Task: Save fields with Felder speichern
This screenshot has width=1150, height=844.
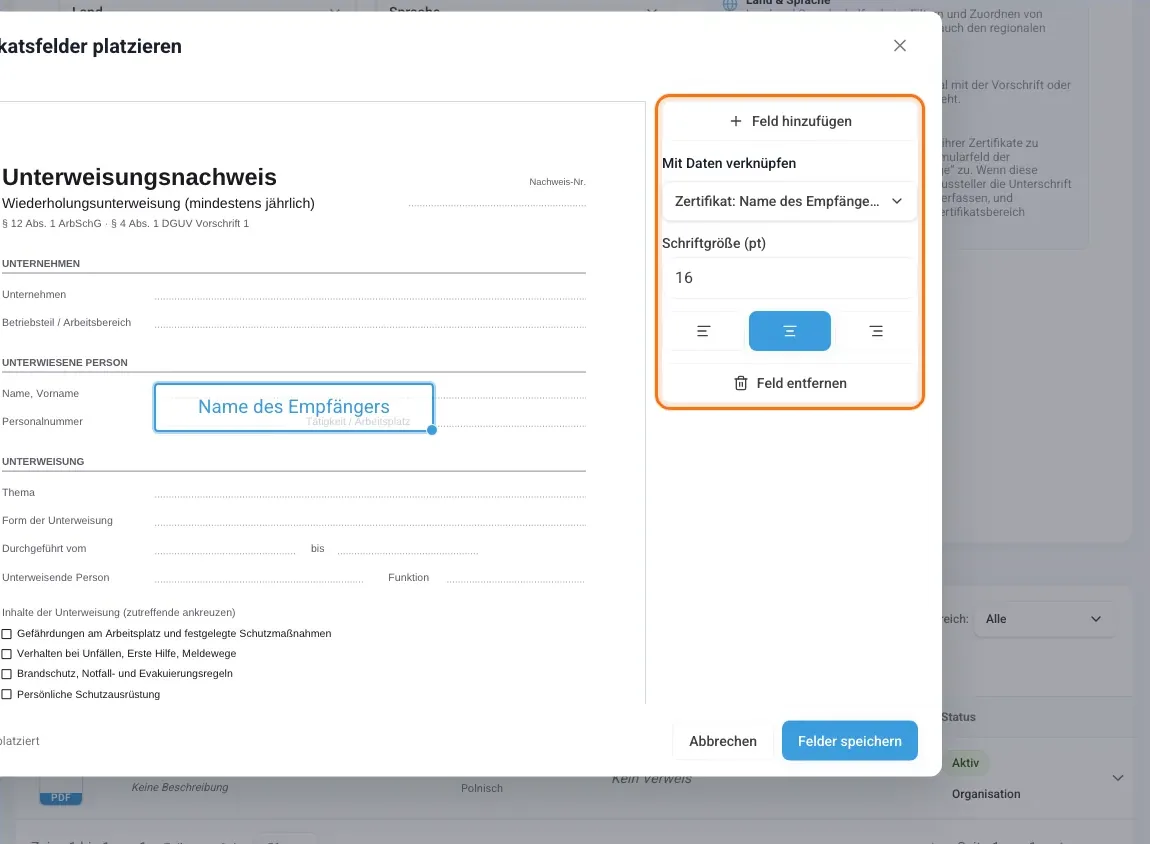Action: 849,741
